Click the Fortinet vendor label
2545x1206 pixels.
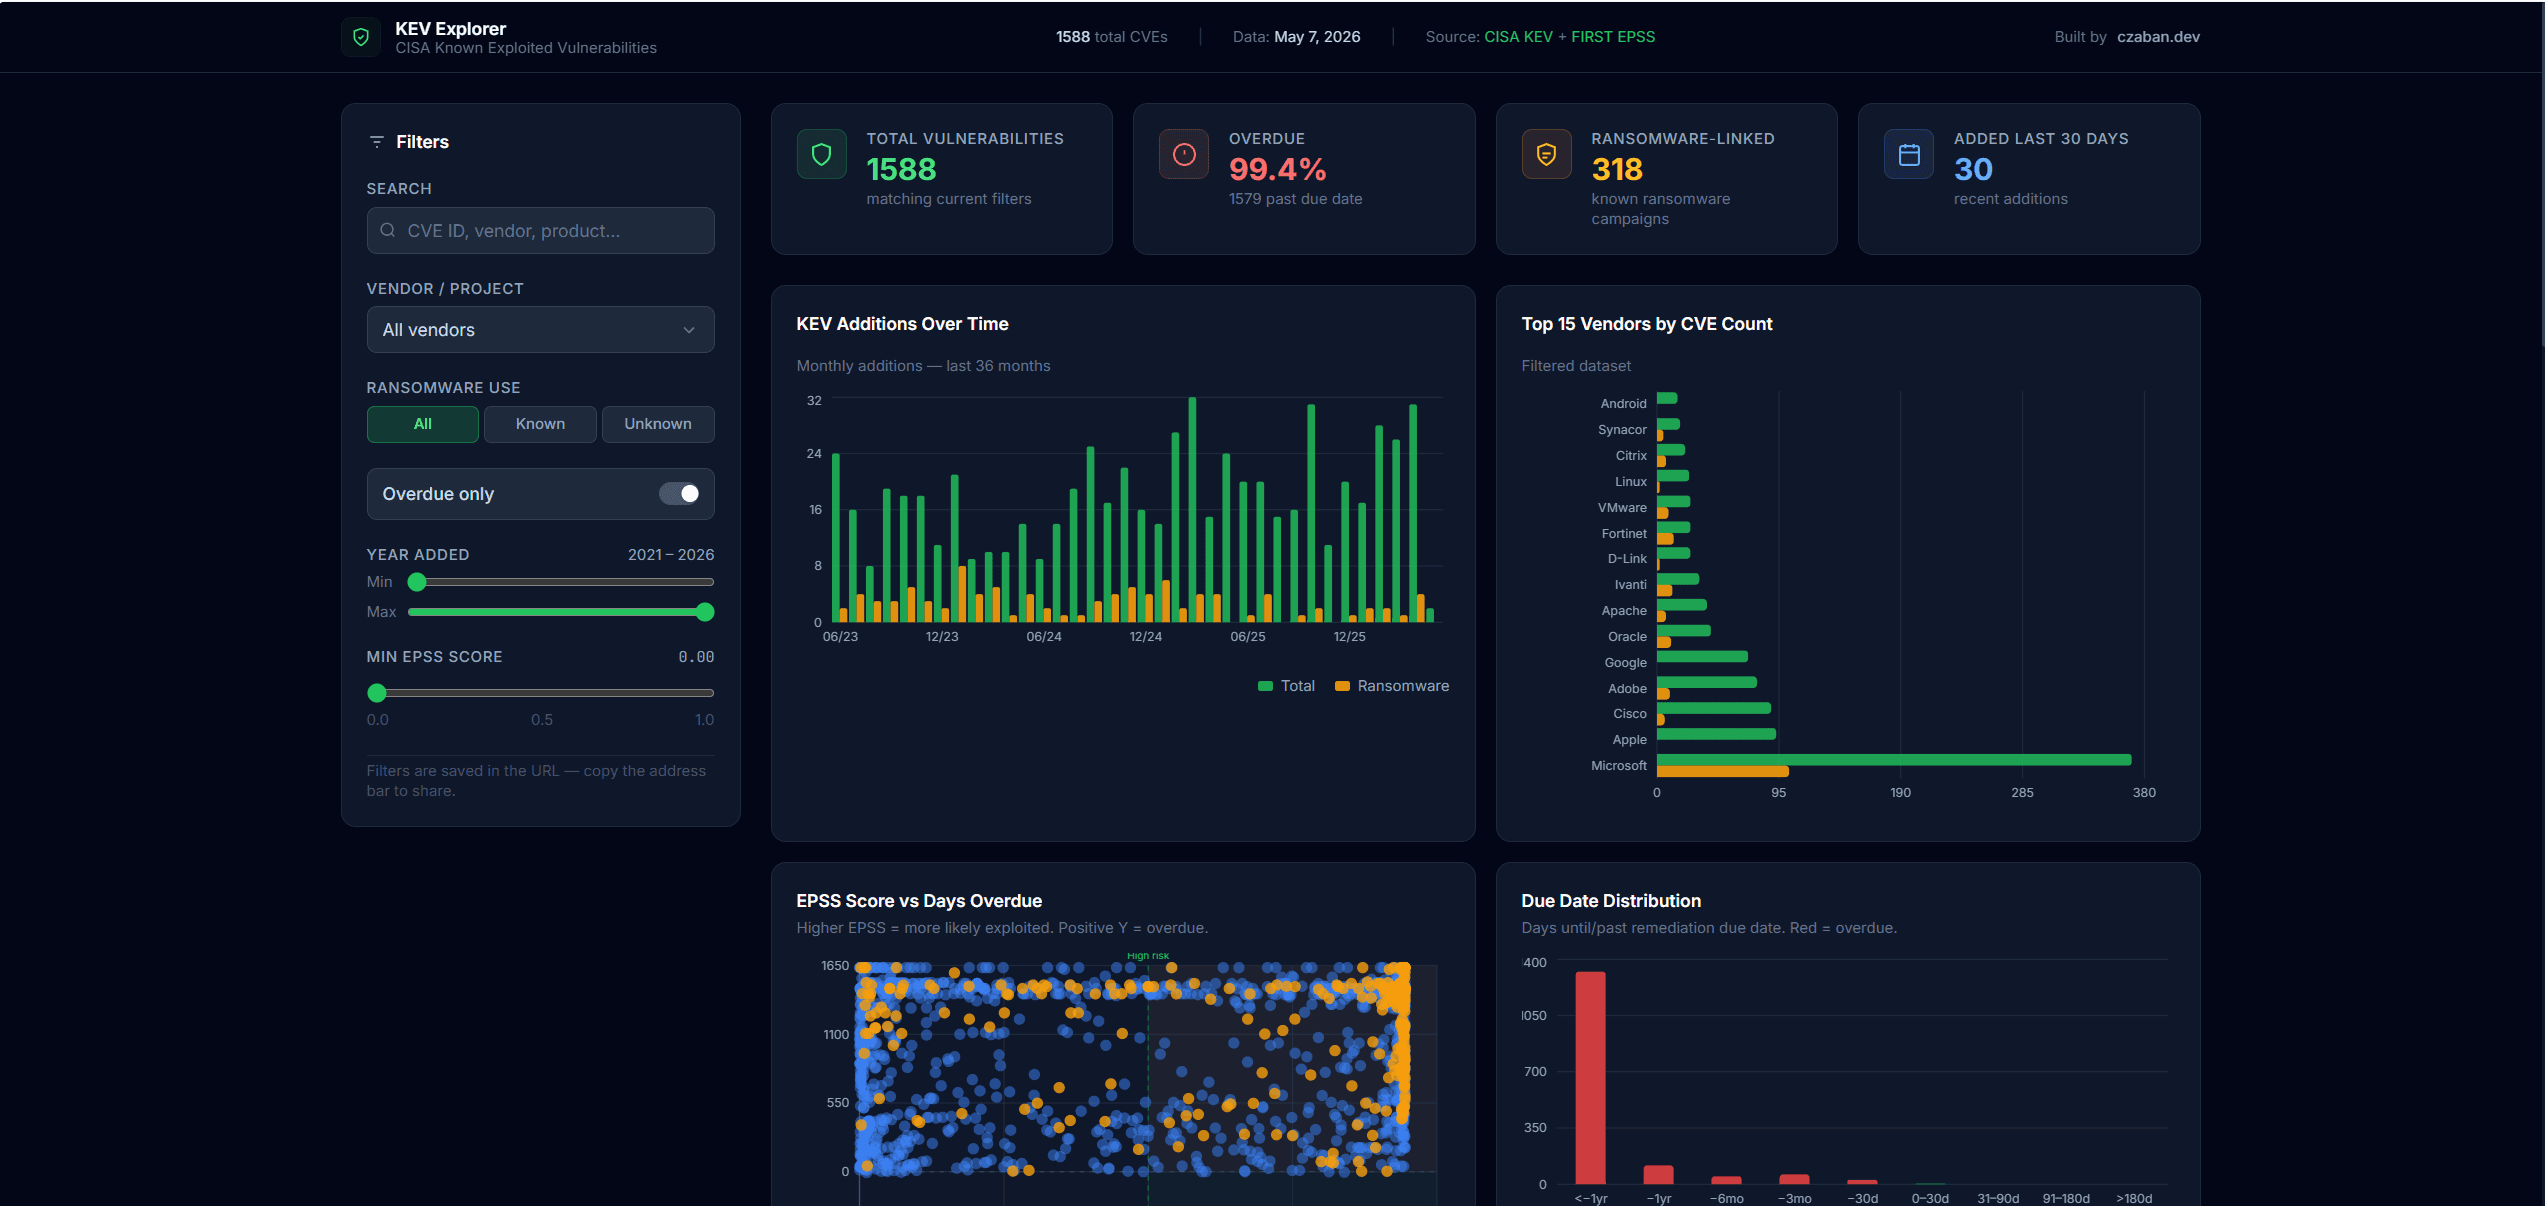[1624, 534]
